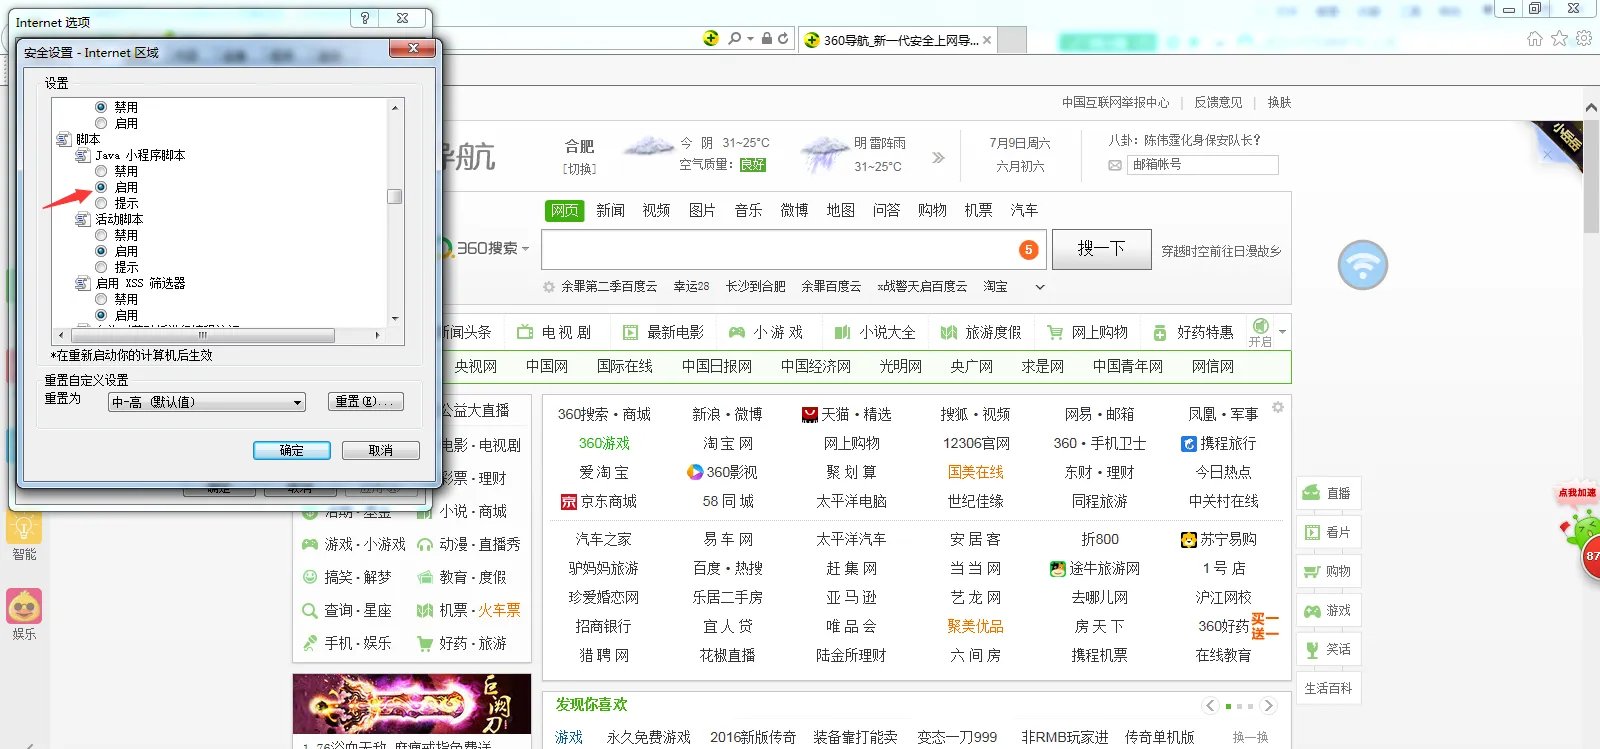The height and width of the screenshot is (749, 1600).
Task: Select 禁用 under 活动脚本
Action: (x=101, y=236)
